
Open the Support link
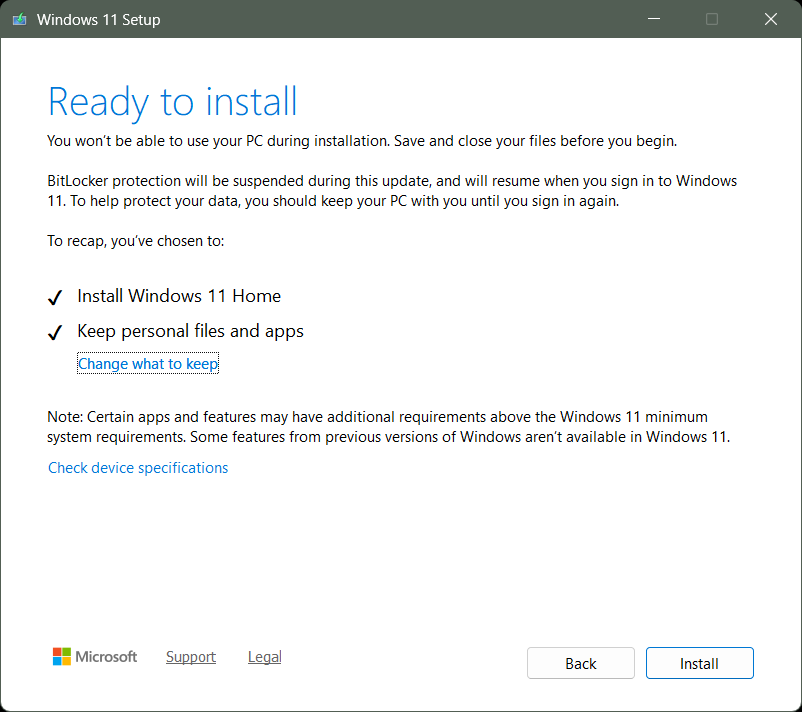pos(191,657)
